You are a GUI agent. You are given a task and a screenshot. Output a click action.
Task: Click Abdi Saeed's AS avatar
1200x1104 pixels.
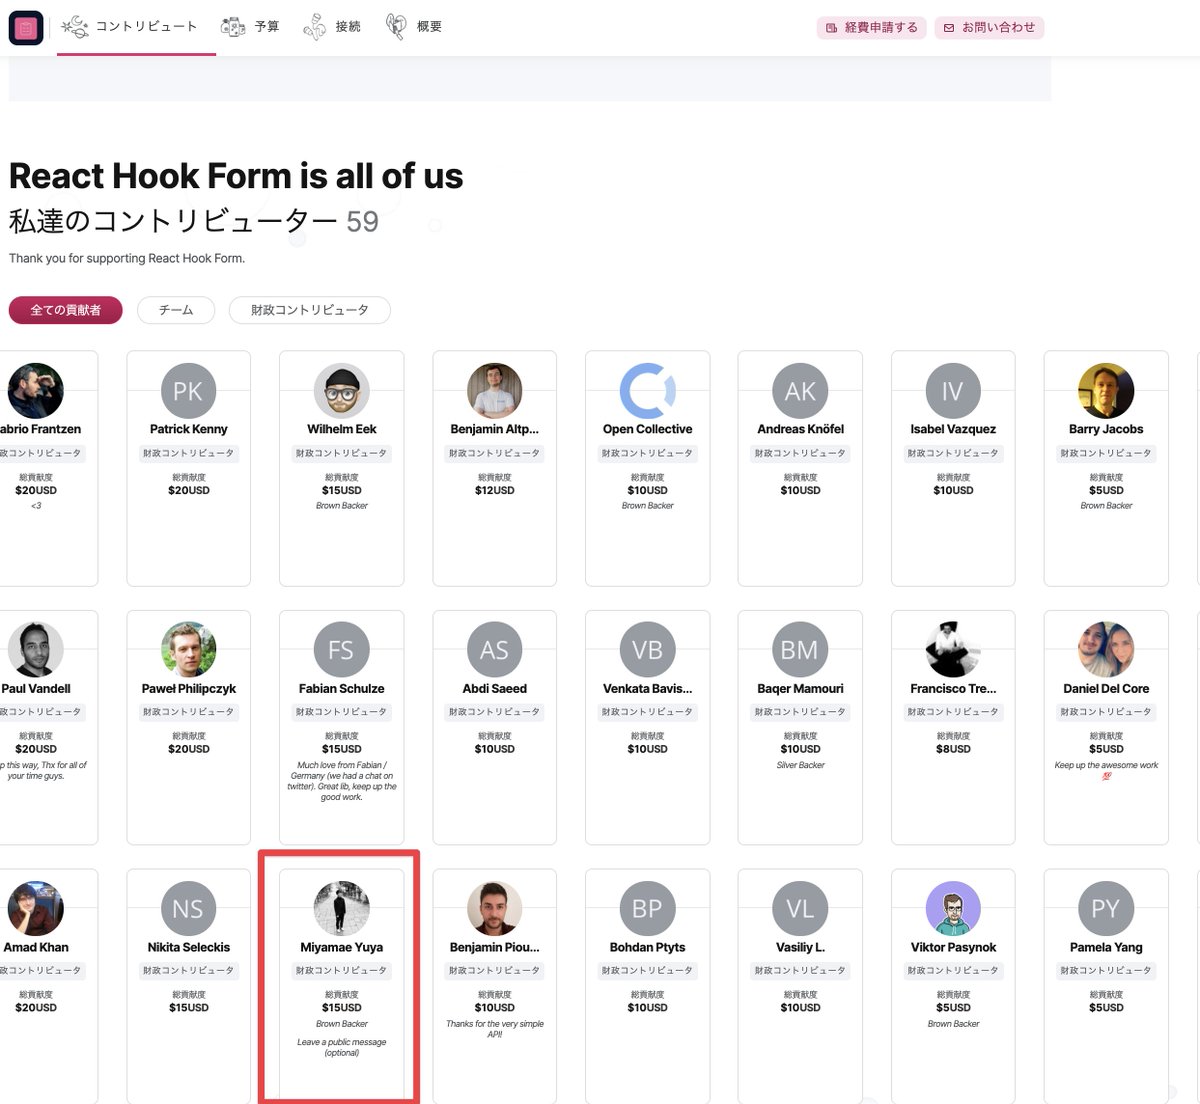click(x=494, y=650)
